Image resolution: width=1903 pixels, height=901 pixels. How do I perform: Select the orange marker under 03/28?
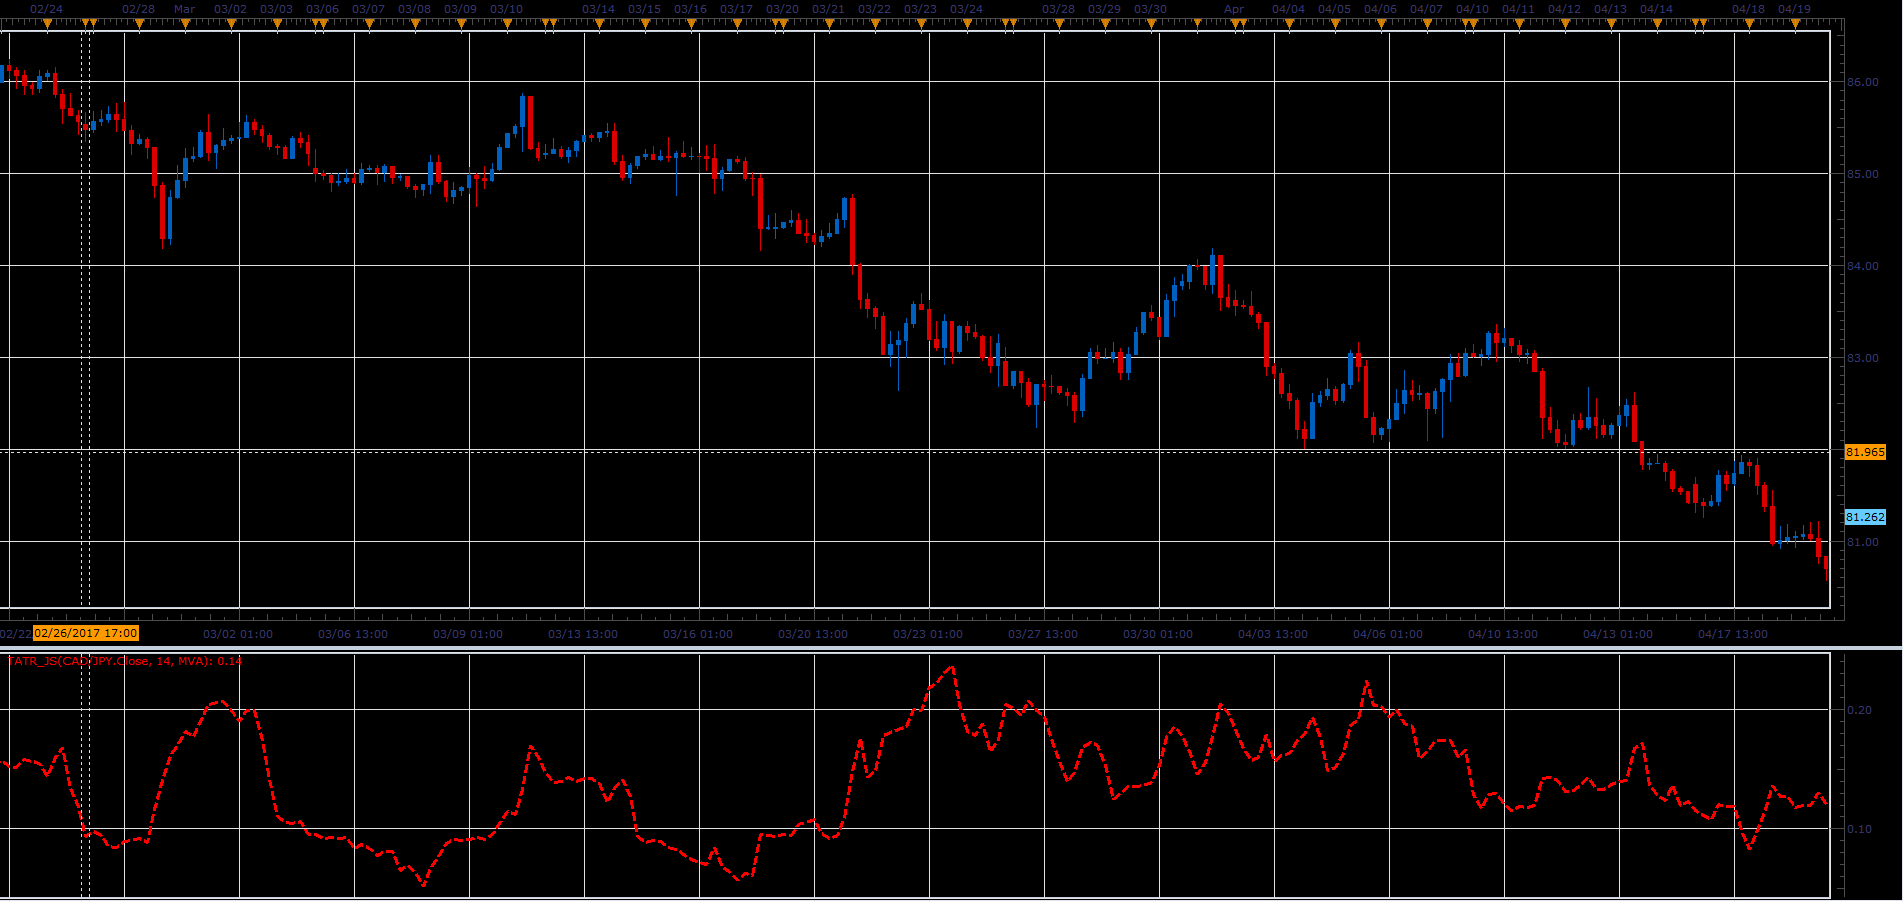(x=1059, y=23)
